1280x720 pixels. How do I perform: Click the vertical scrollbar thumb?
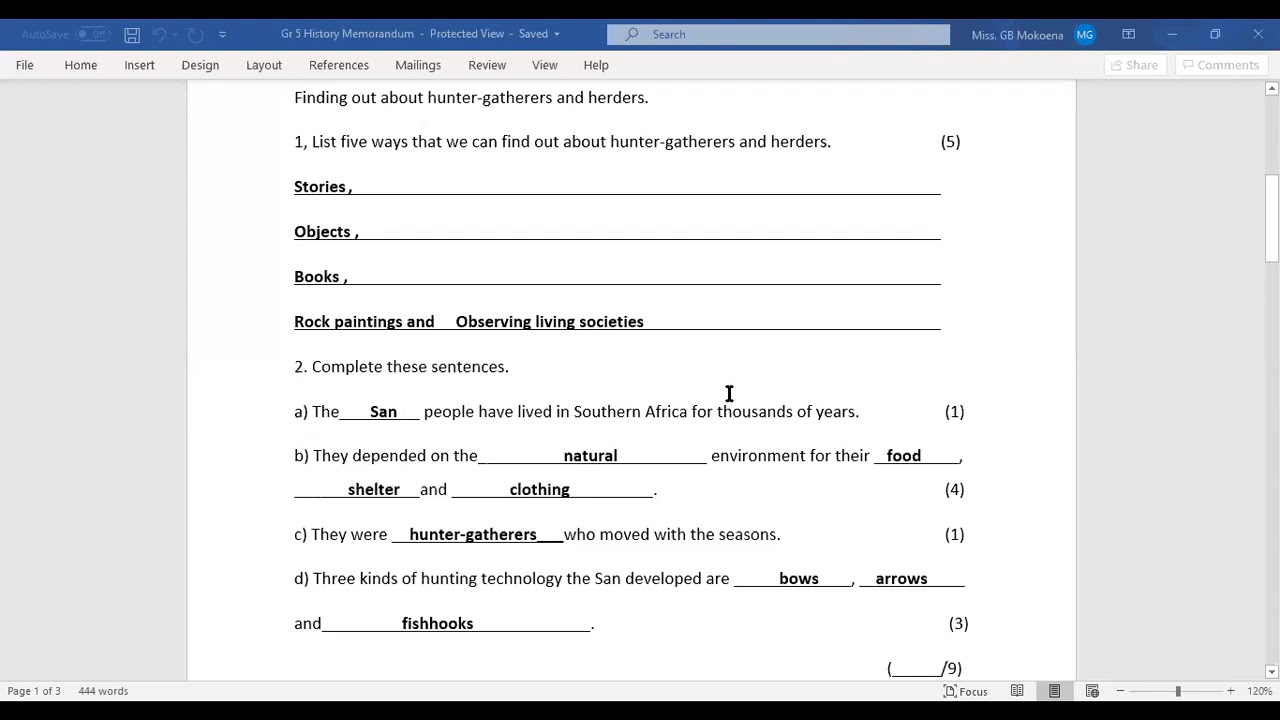(1272, 218)
